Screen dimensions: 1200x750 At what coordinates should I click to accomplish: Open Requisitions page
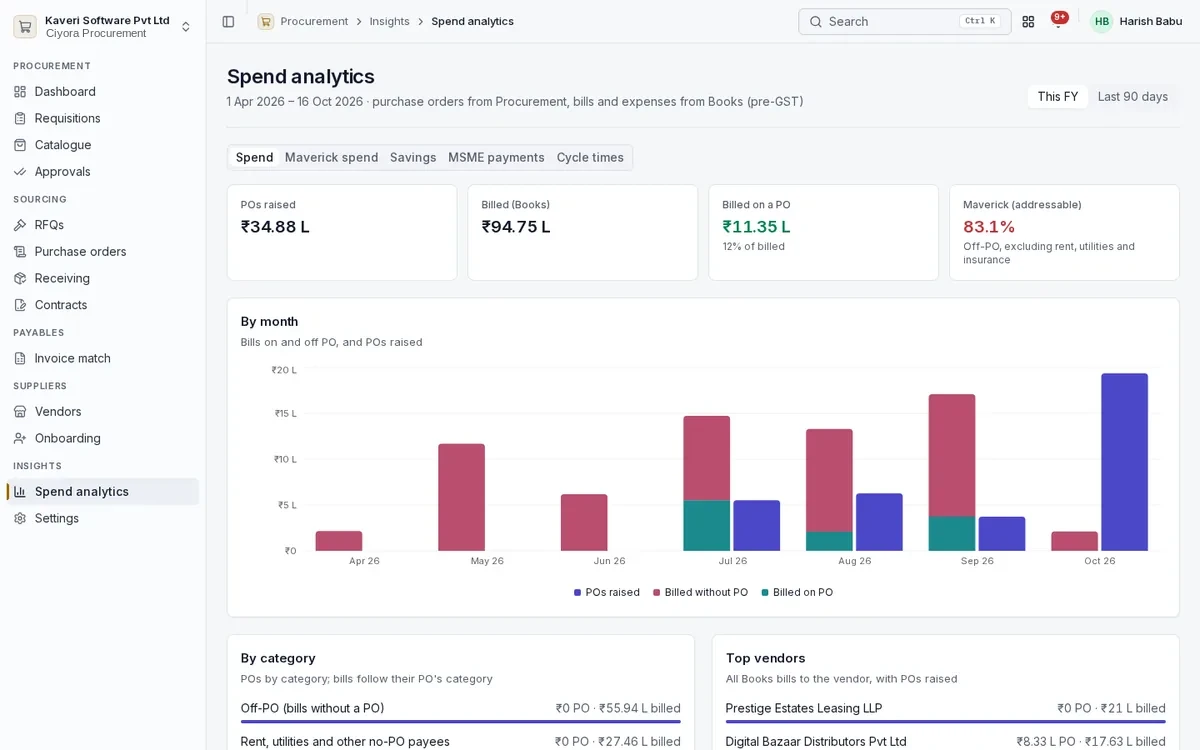103,118
